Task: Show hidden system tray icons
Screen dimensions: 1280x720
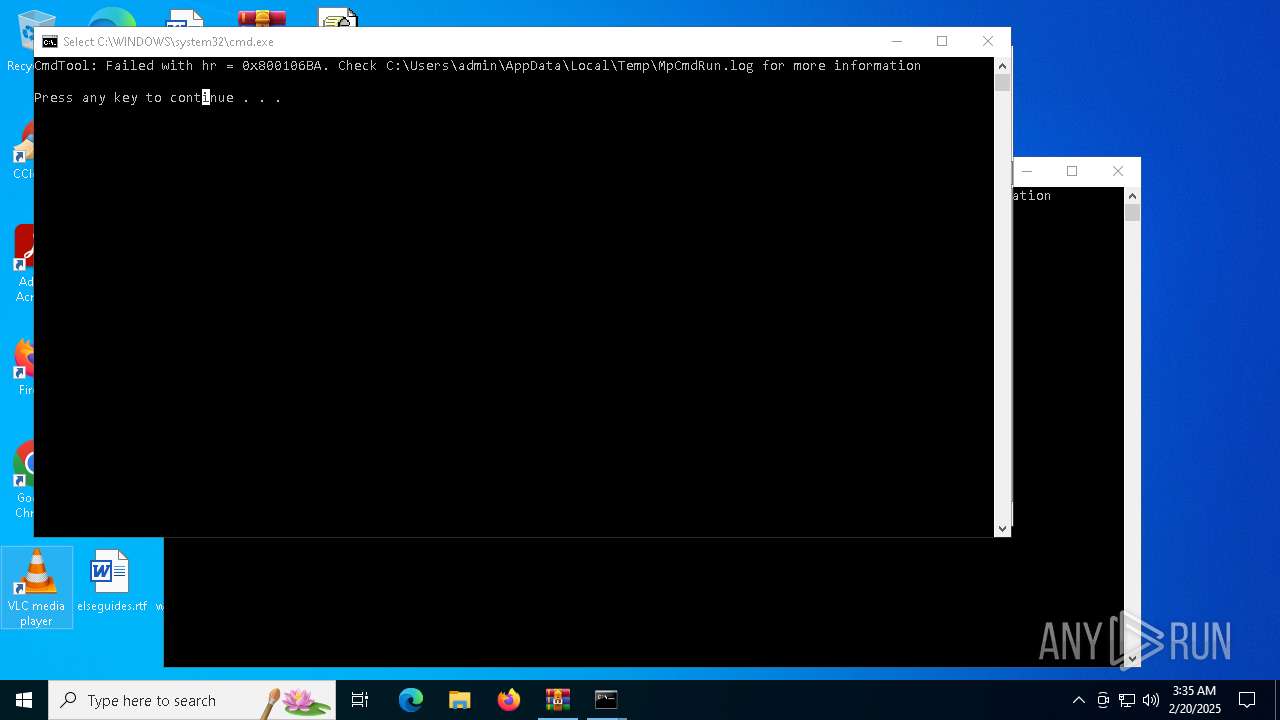Action: tap(1078, 700)
